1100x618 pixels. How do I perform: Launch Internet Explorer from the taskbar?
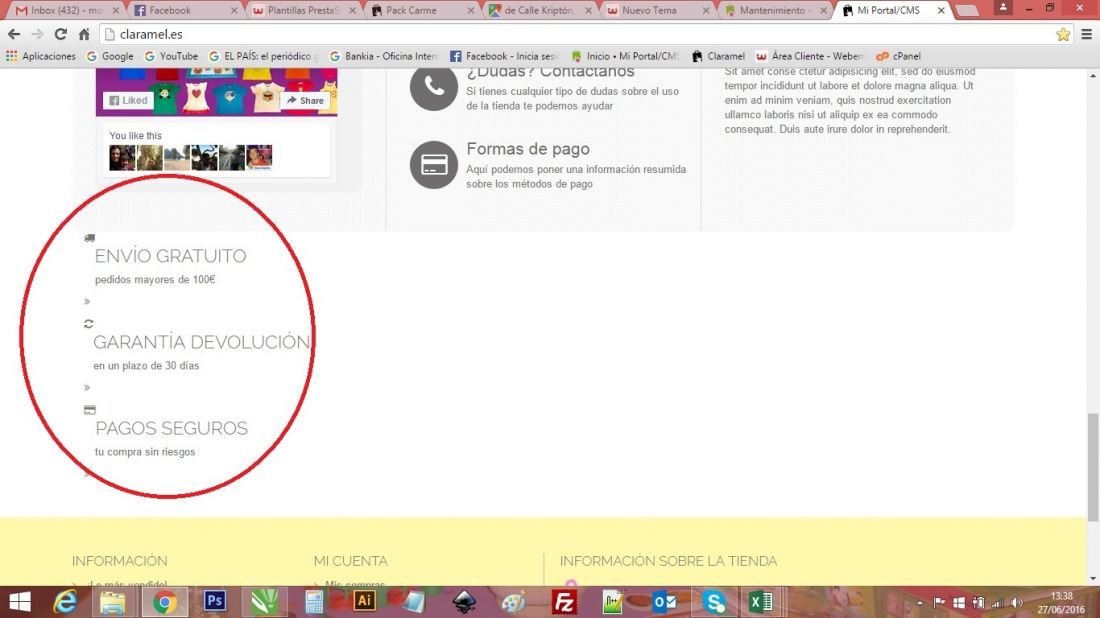point(65,602)
